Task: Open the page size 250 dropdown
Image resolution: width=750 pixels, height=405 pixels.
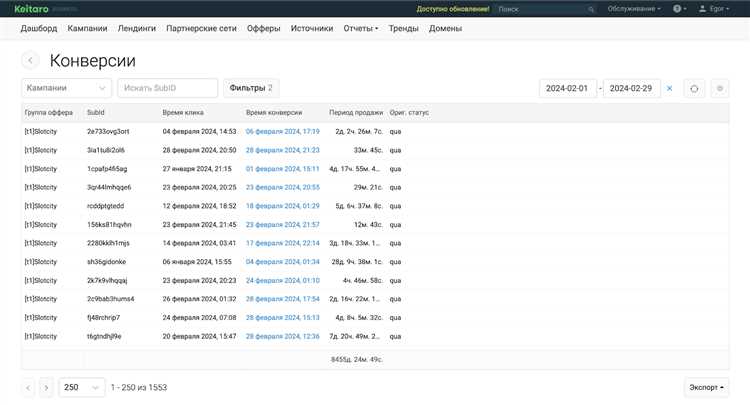Action: 81,387
